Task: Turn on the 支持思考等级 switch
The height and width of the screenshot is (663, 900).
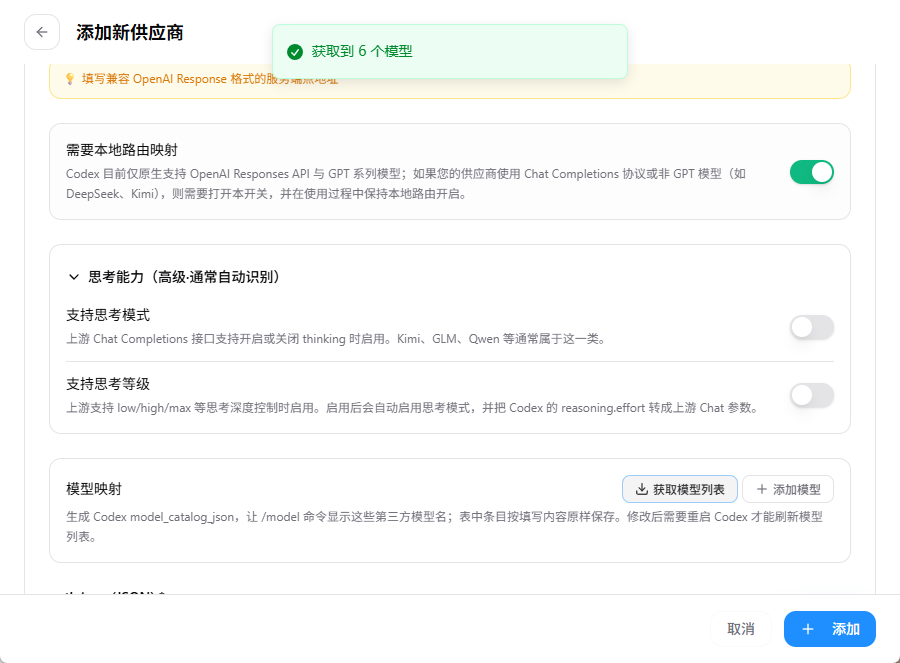Action: [x=812, y=396]
